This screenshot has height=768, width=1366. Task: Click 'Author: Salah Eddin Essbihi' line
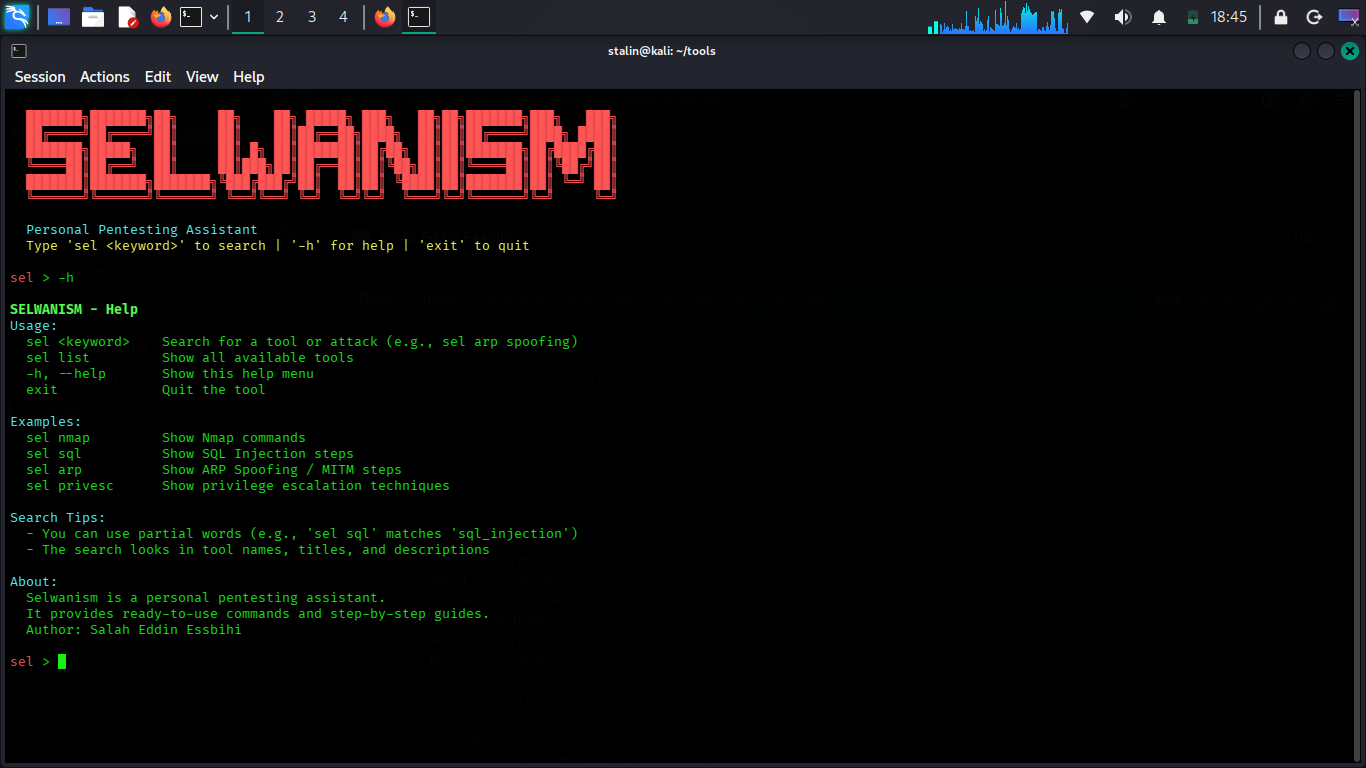point(134,630)
